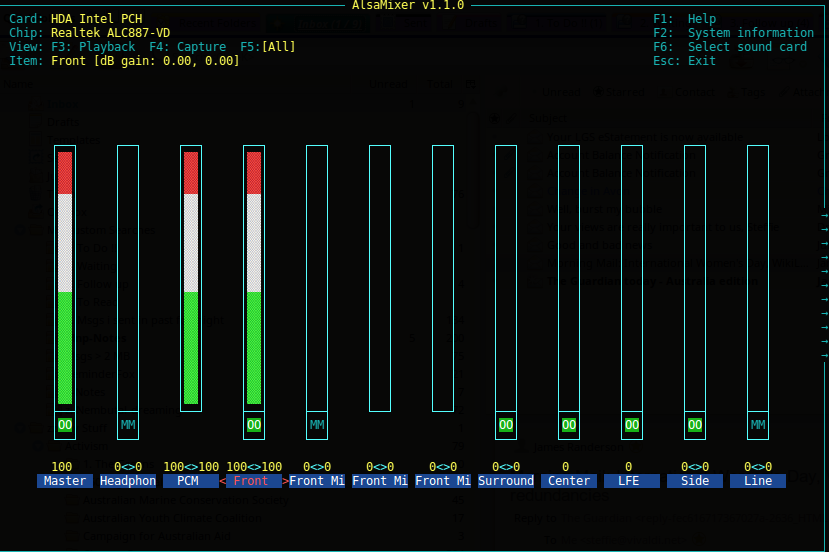Image resolution: width=829 pixels, height=552 pixels.
Task: Click the Esc Exit option
Action: (x=684, y=61)
